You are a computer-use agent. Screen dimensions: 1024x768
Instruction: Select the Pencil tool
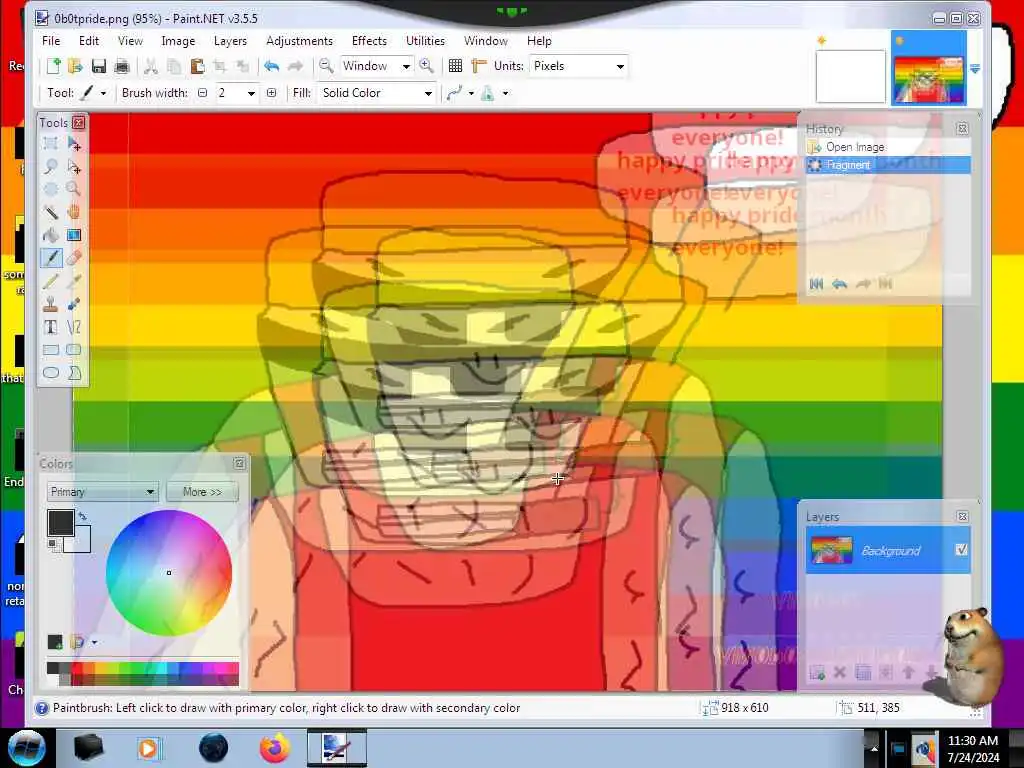click(50, 281)
